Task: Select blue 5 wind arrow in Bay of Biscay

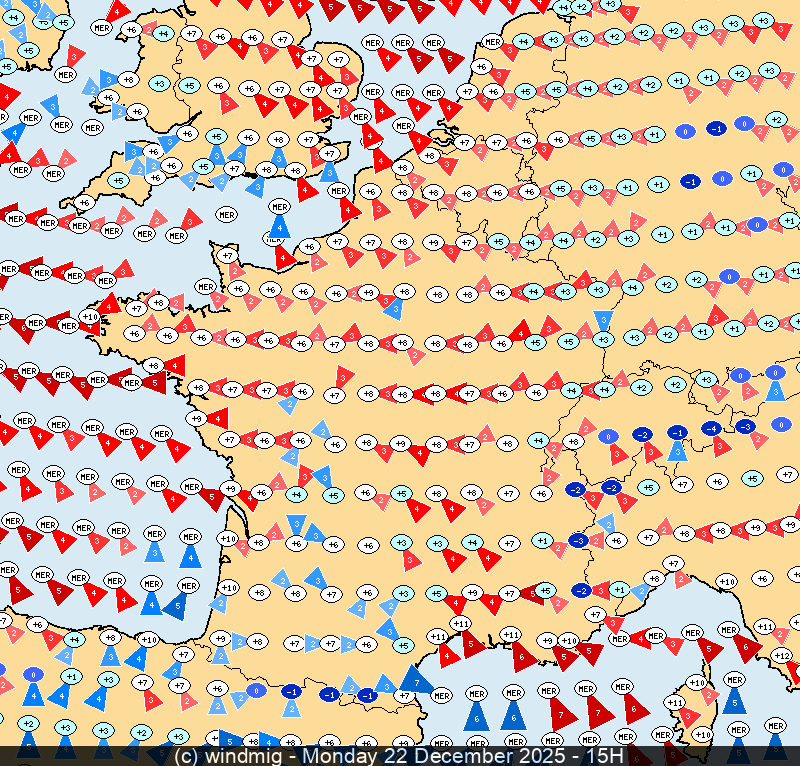Action: (x=174, y=603)
